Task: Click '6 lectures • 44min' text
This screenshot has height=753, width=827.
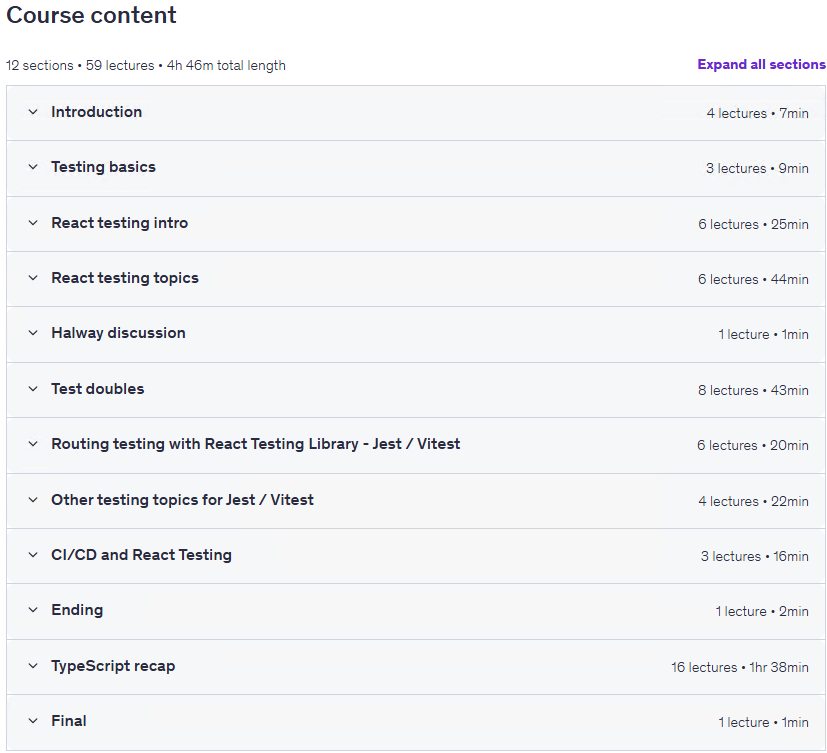Action: coord(753,279)
